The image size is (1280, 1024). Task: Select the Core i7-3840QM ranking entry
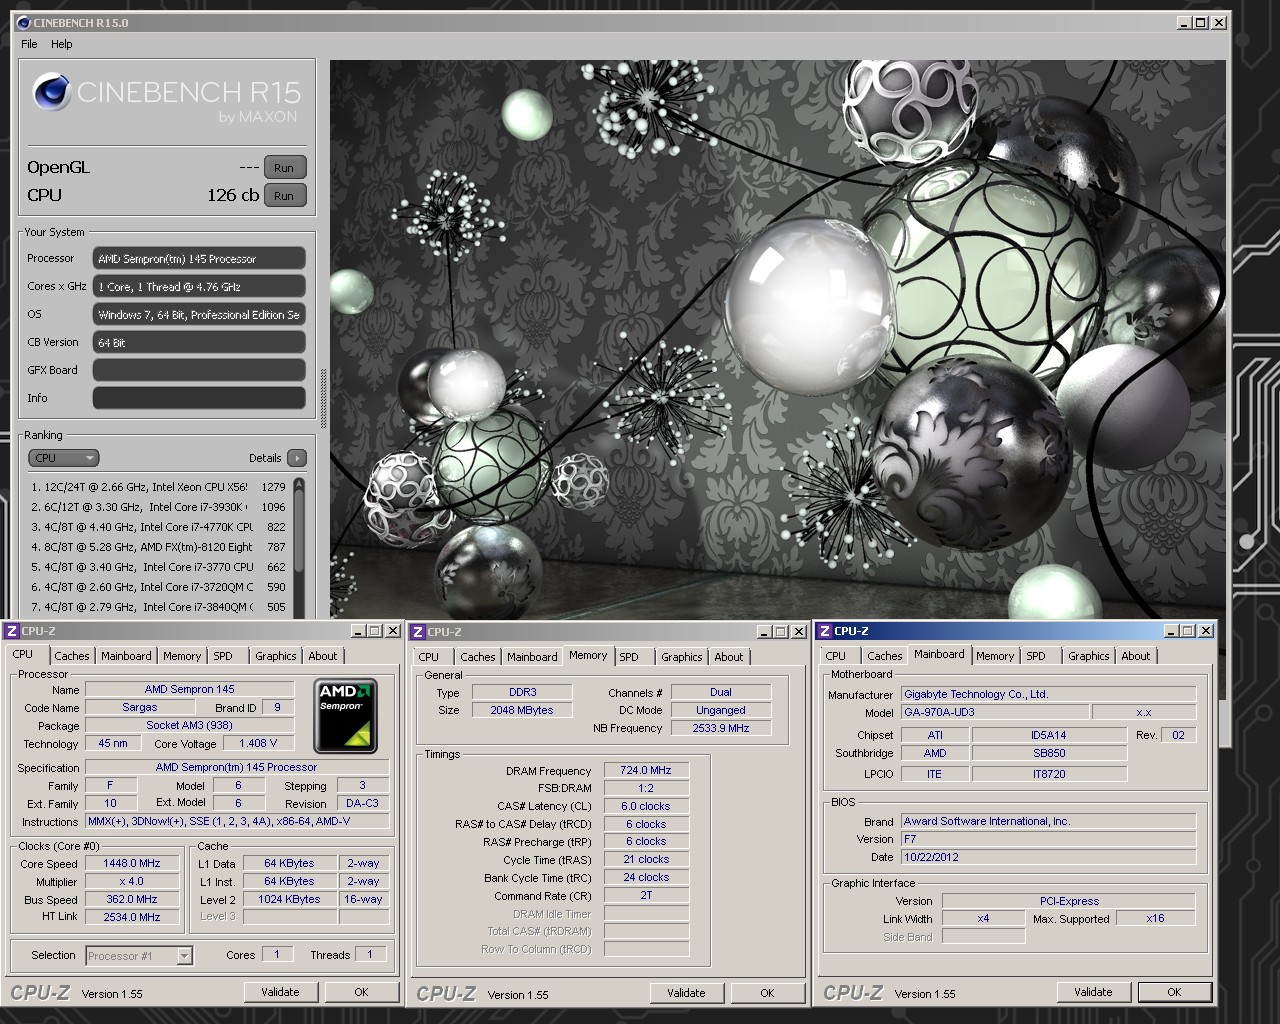[x=158, y=607]
